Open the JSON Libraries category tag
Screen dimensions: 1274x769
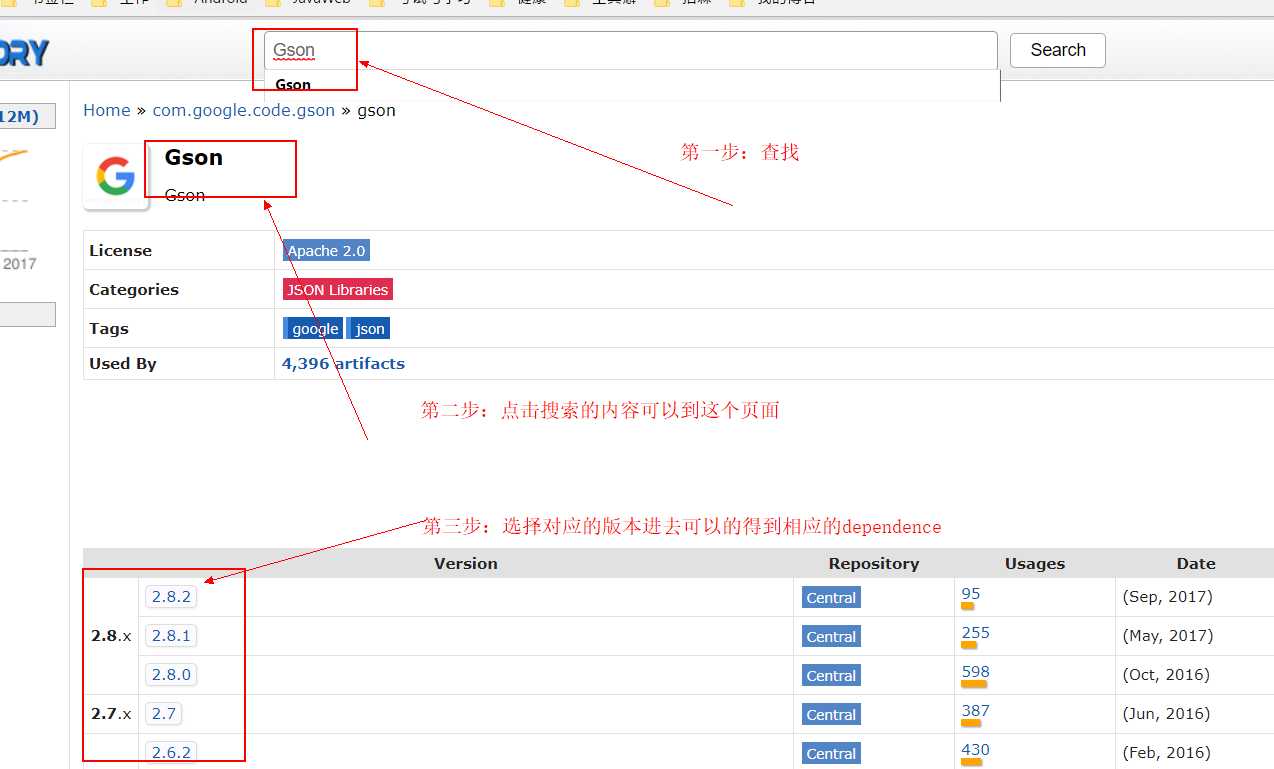click(338, 290)
